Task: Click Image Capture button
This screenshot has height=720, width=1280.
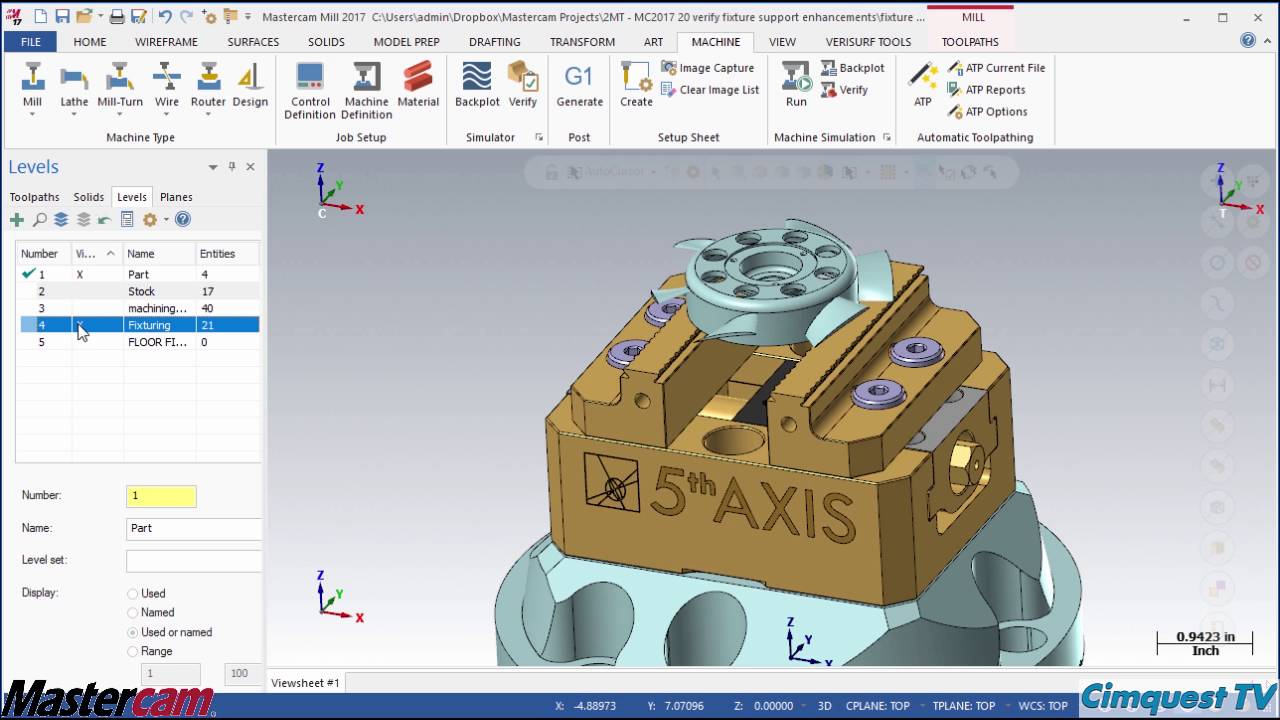Action: (x=708, y=68)
